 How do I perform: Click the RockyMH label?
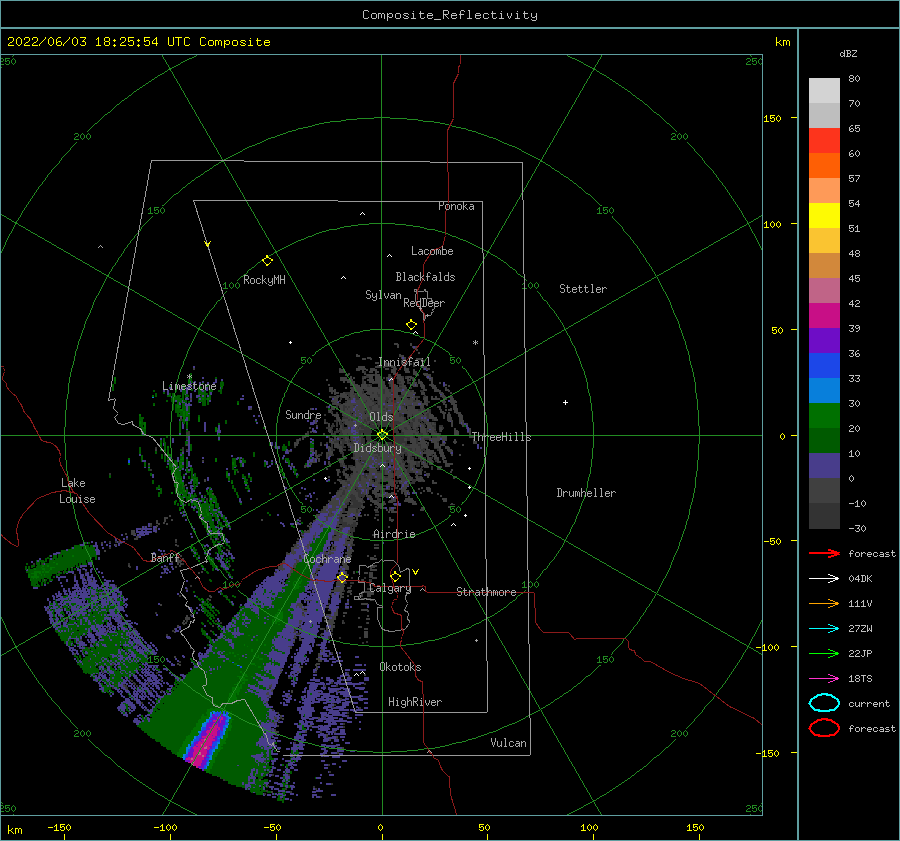coord(264,280)
